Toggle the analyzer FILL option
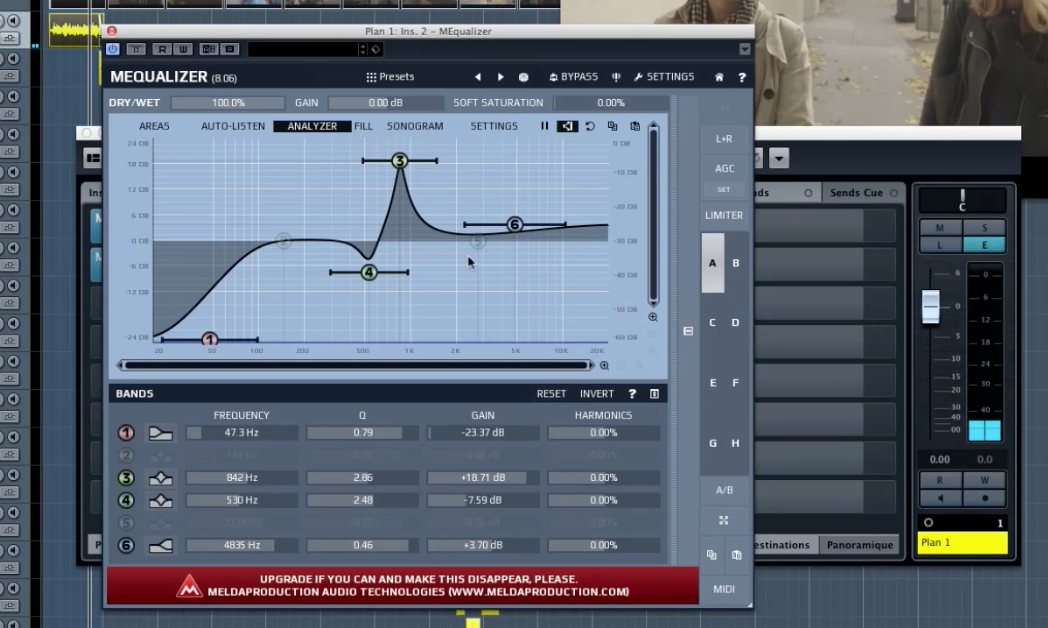The image size is (1048, 628). 364,126
